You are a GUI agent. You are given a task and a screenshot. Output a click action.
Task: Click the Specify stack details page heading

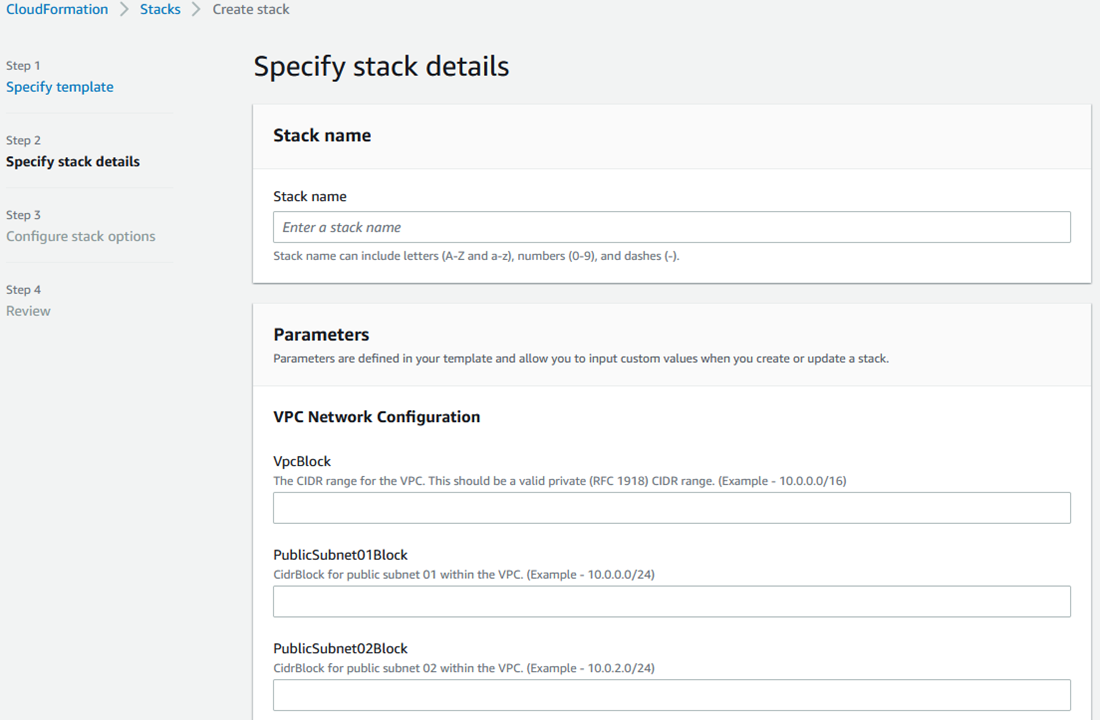pos(381,67)
